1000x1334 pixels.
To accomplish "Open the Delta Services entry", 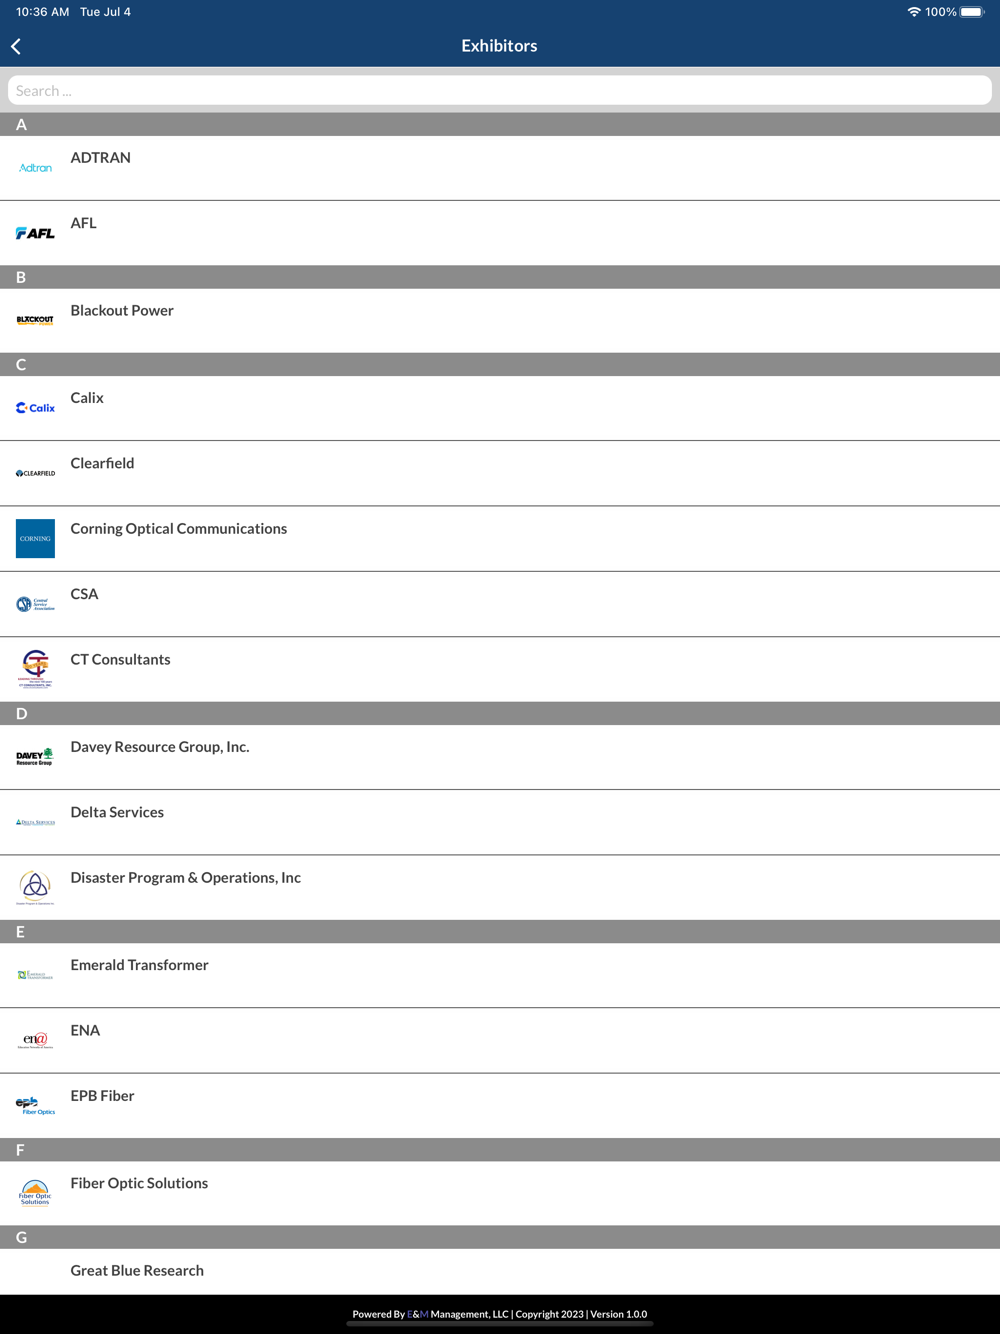I will [x=500, y=822].
